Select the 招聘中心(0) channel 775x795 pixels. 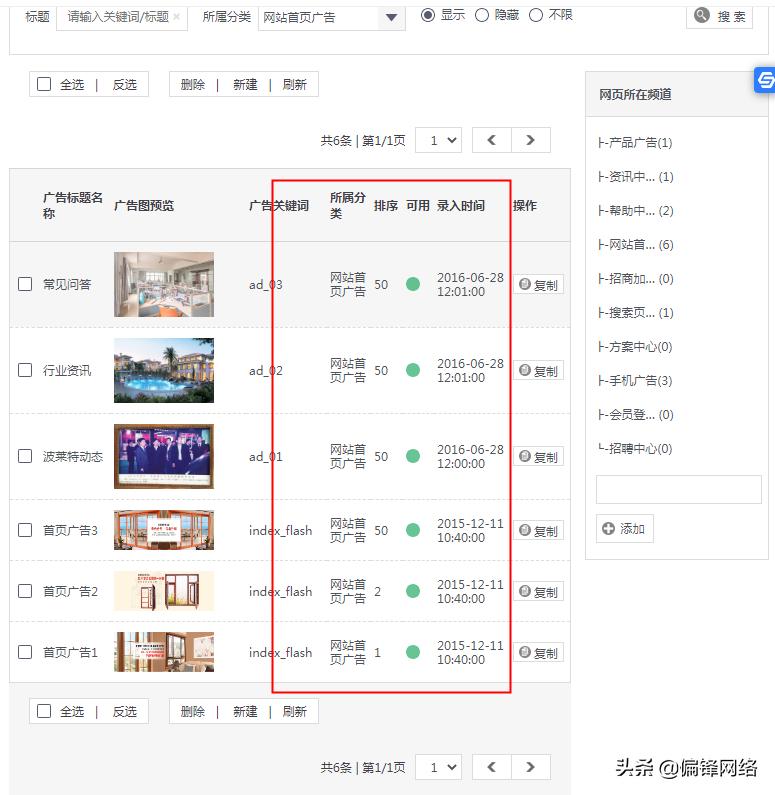(x=635, y=449)
